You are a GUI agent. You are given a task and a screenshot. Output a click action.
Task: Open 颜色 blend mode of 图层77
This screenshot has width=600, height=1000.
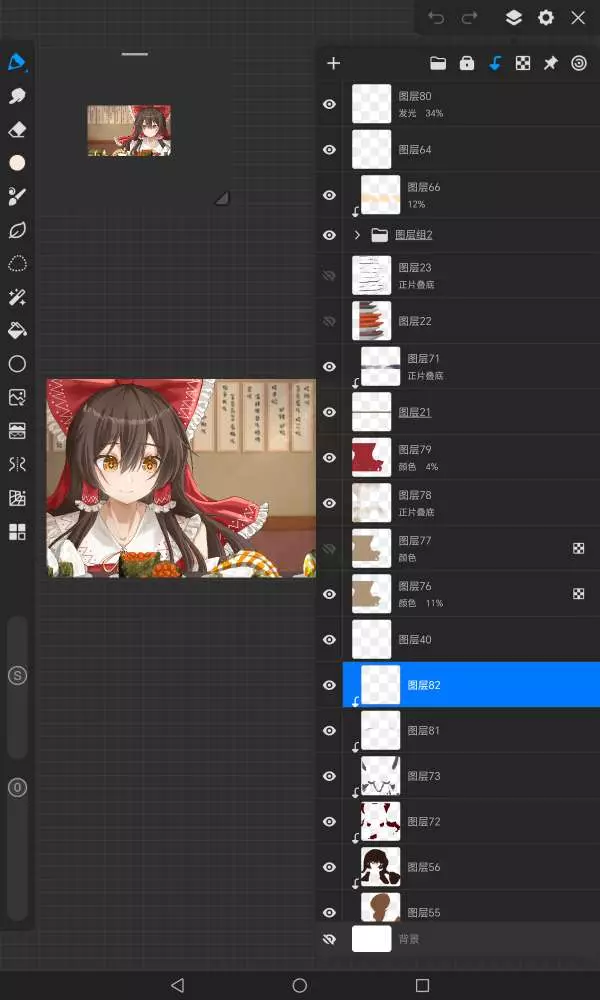click(x=407, y=558)
